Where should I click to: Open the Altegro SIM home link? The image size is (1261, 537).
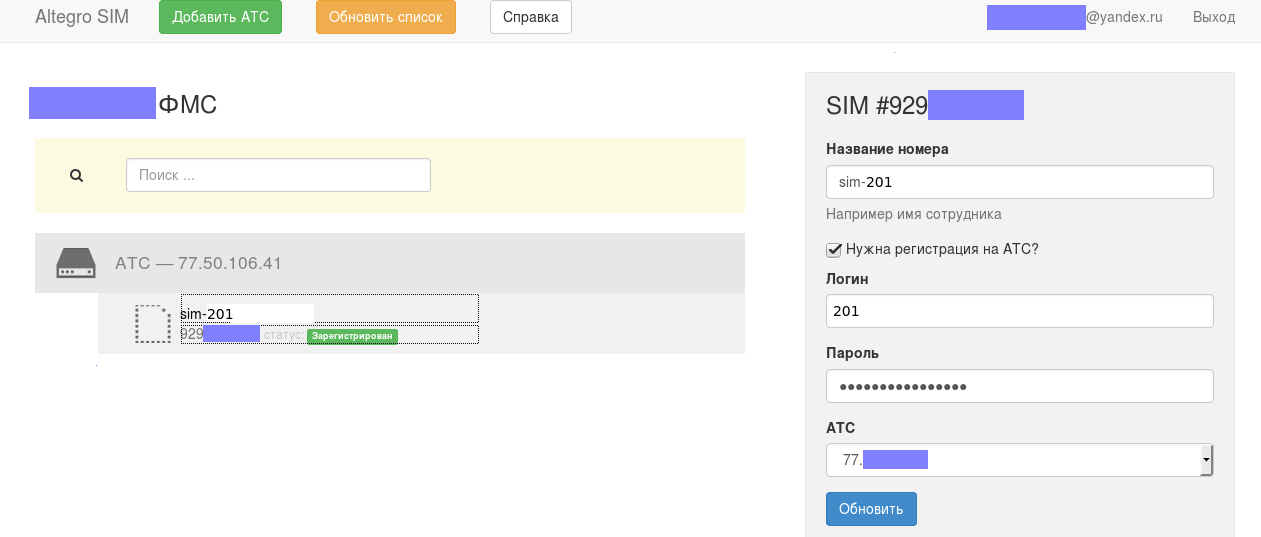click(x=82, y=17)
